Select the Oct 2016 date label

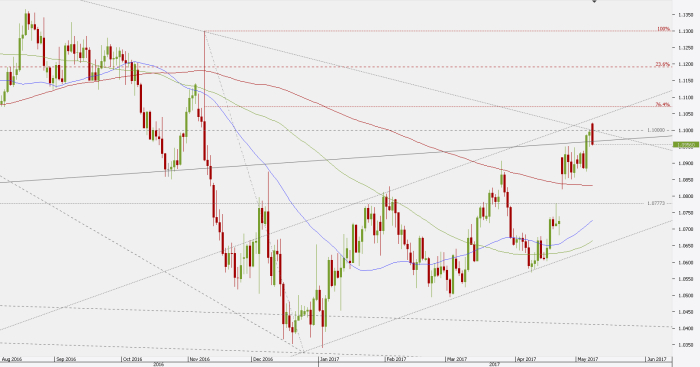tap(132, 359)
